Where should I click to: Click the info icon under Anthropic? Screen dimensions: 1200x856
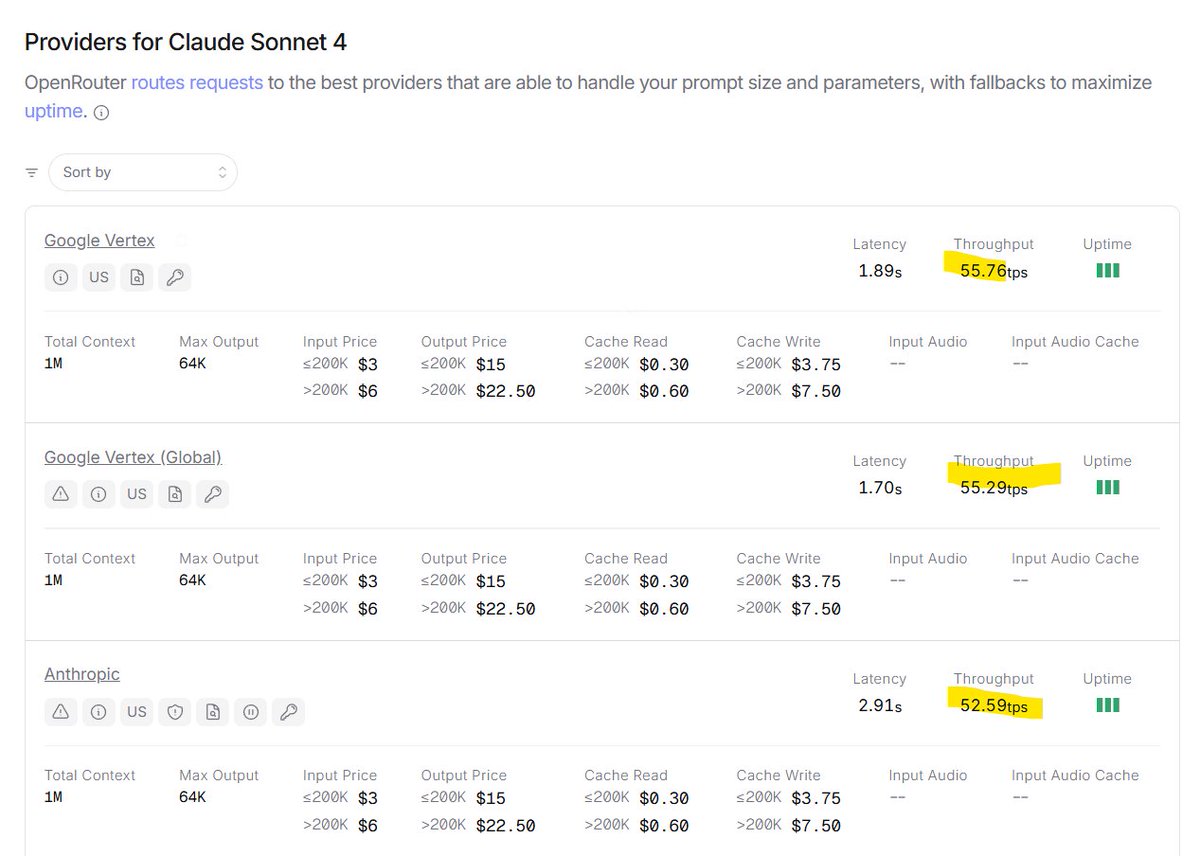tap(99, 712)
